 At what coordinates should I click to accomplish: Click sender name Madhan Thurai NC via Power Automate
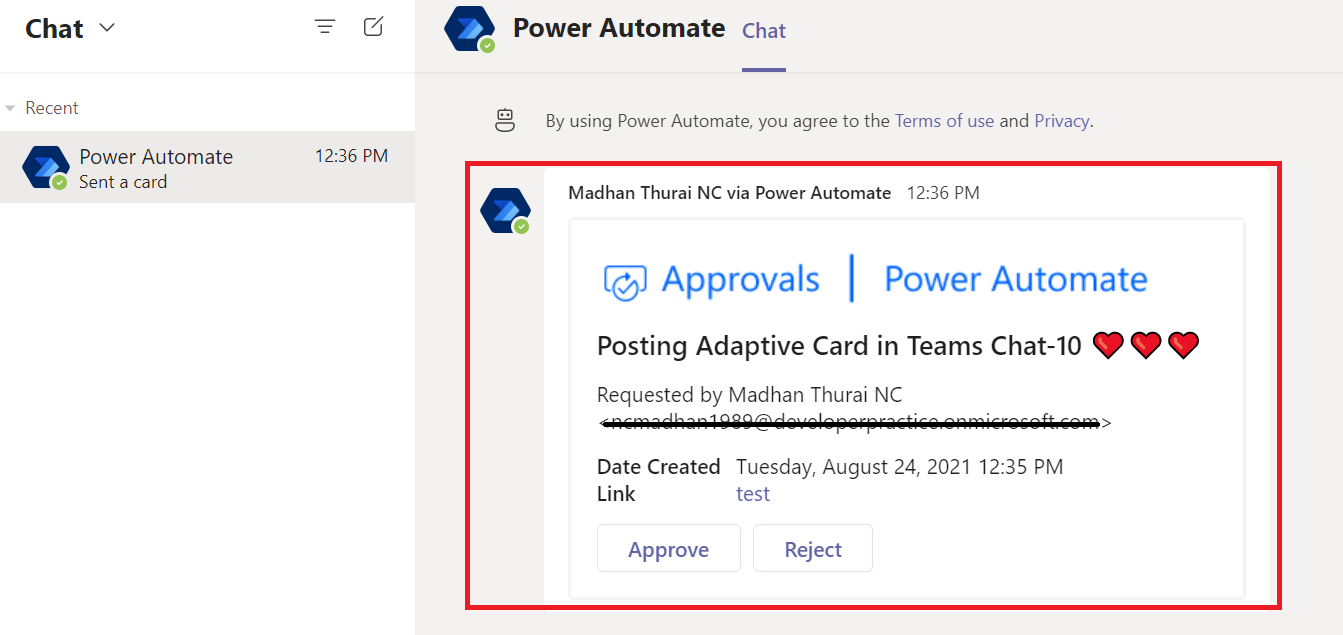(x=730, y=193)
